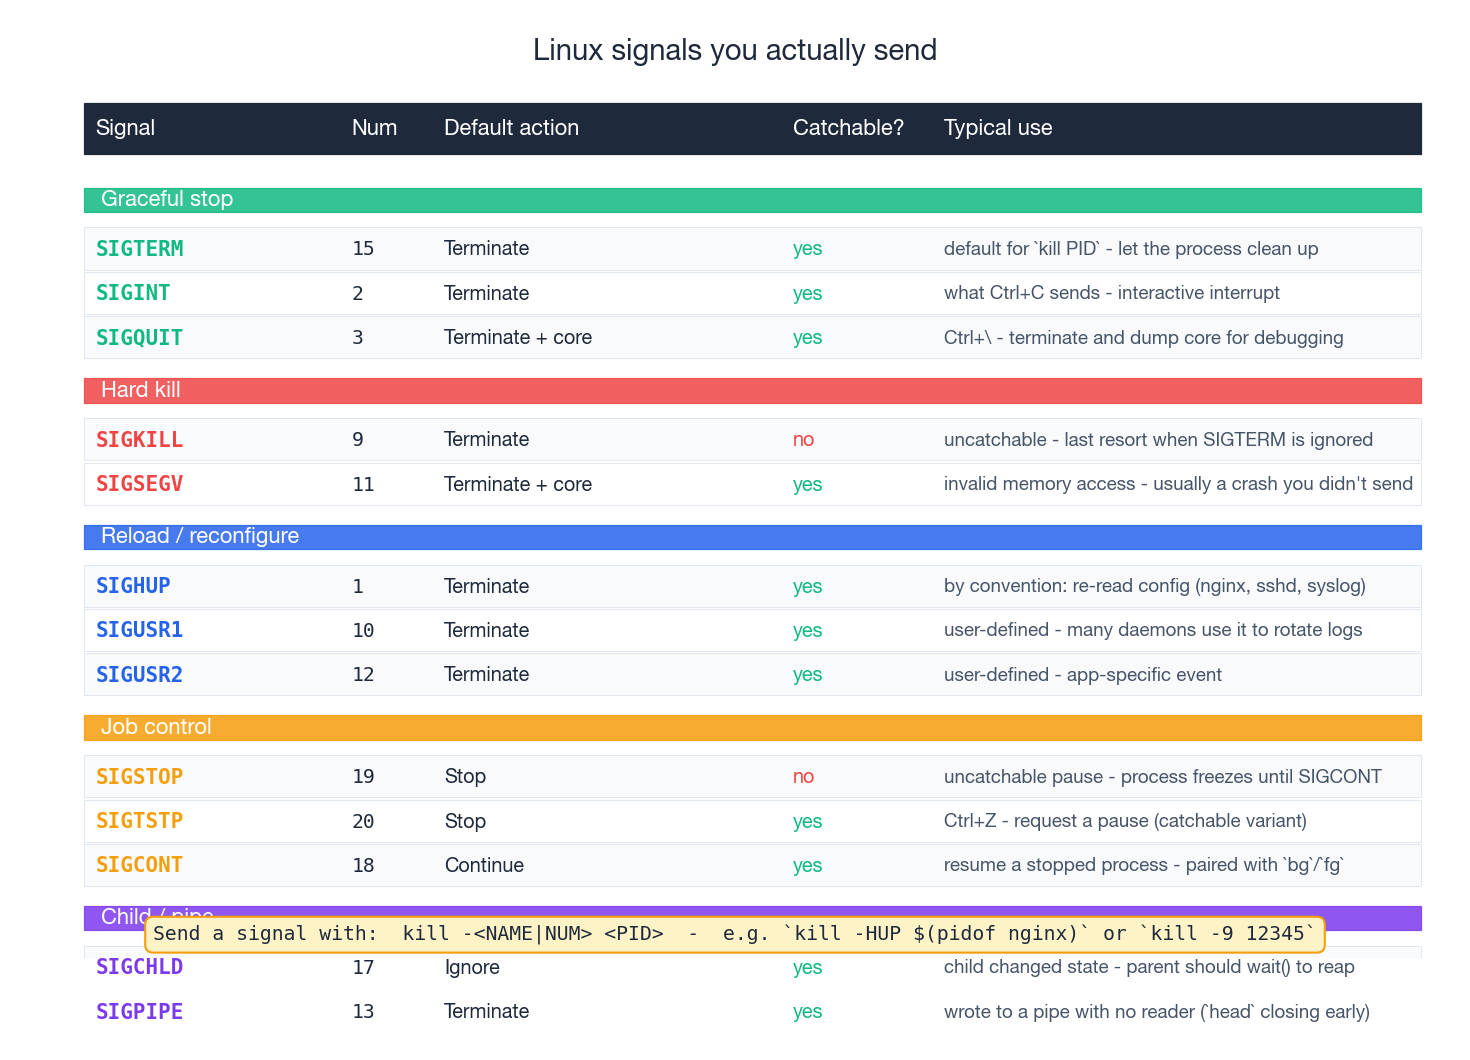Select the Typical use column header
This screenshot has width=1470, height=1060.
click(997, 128)
